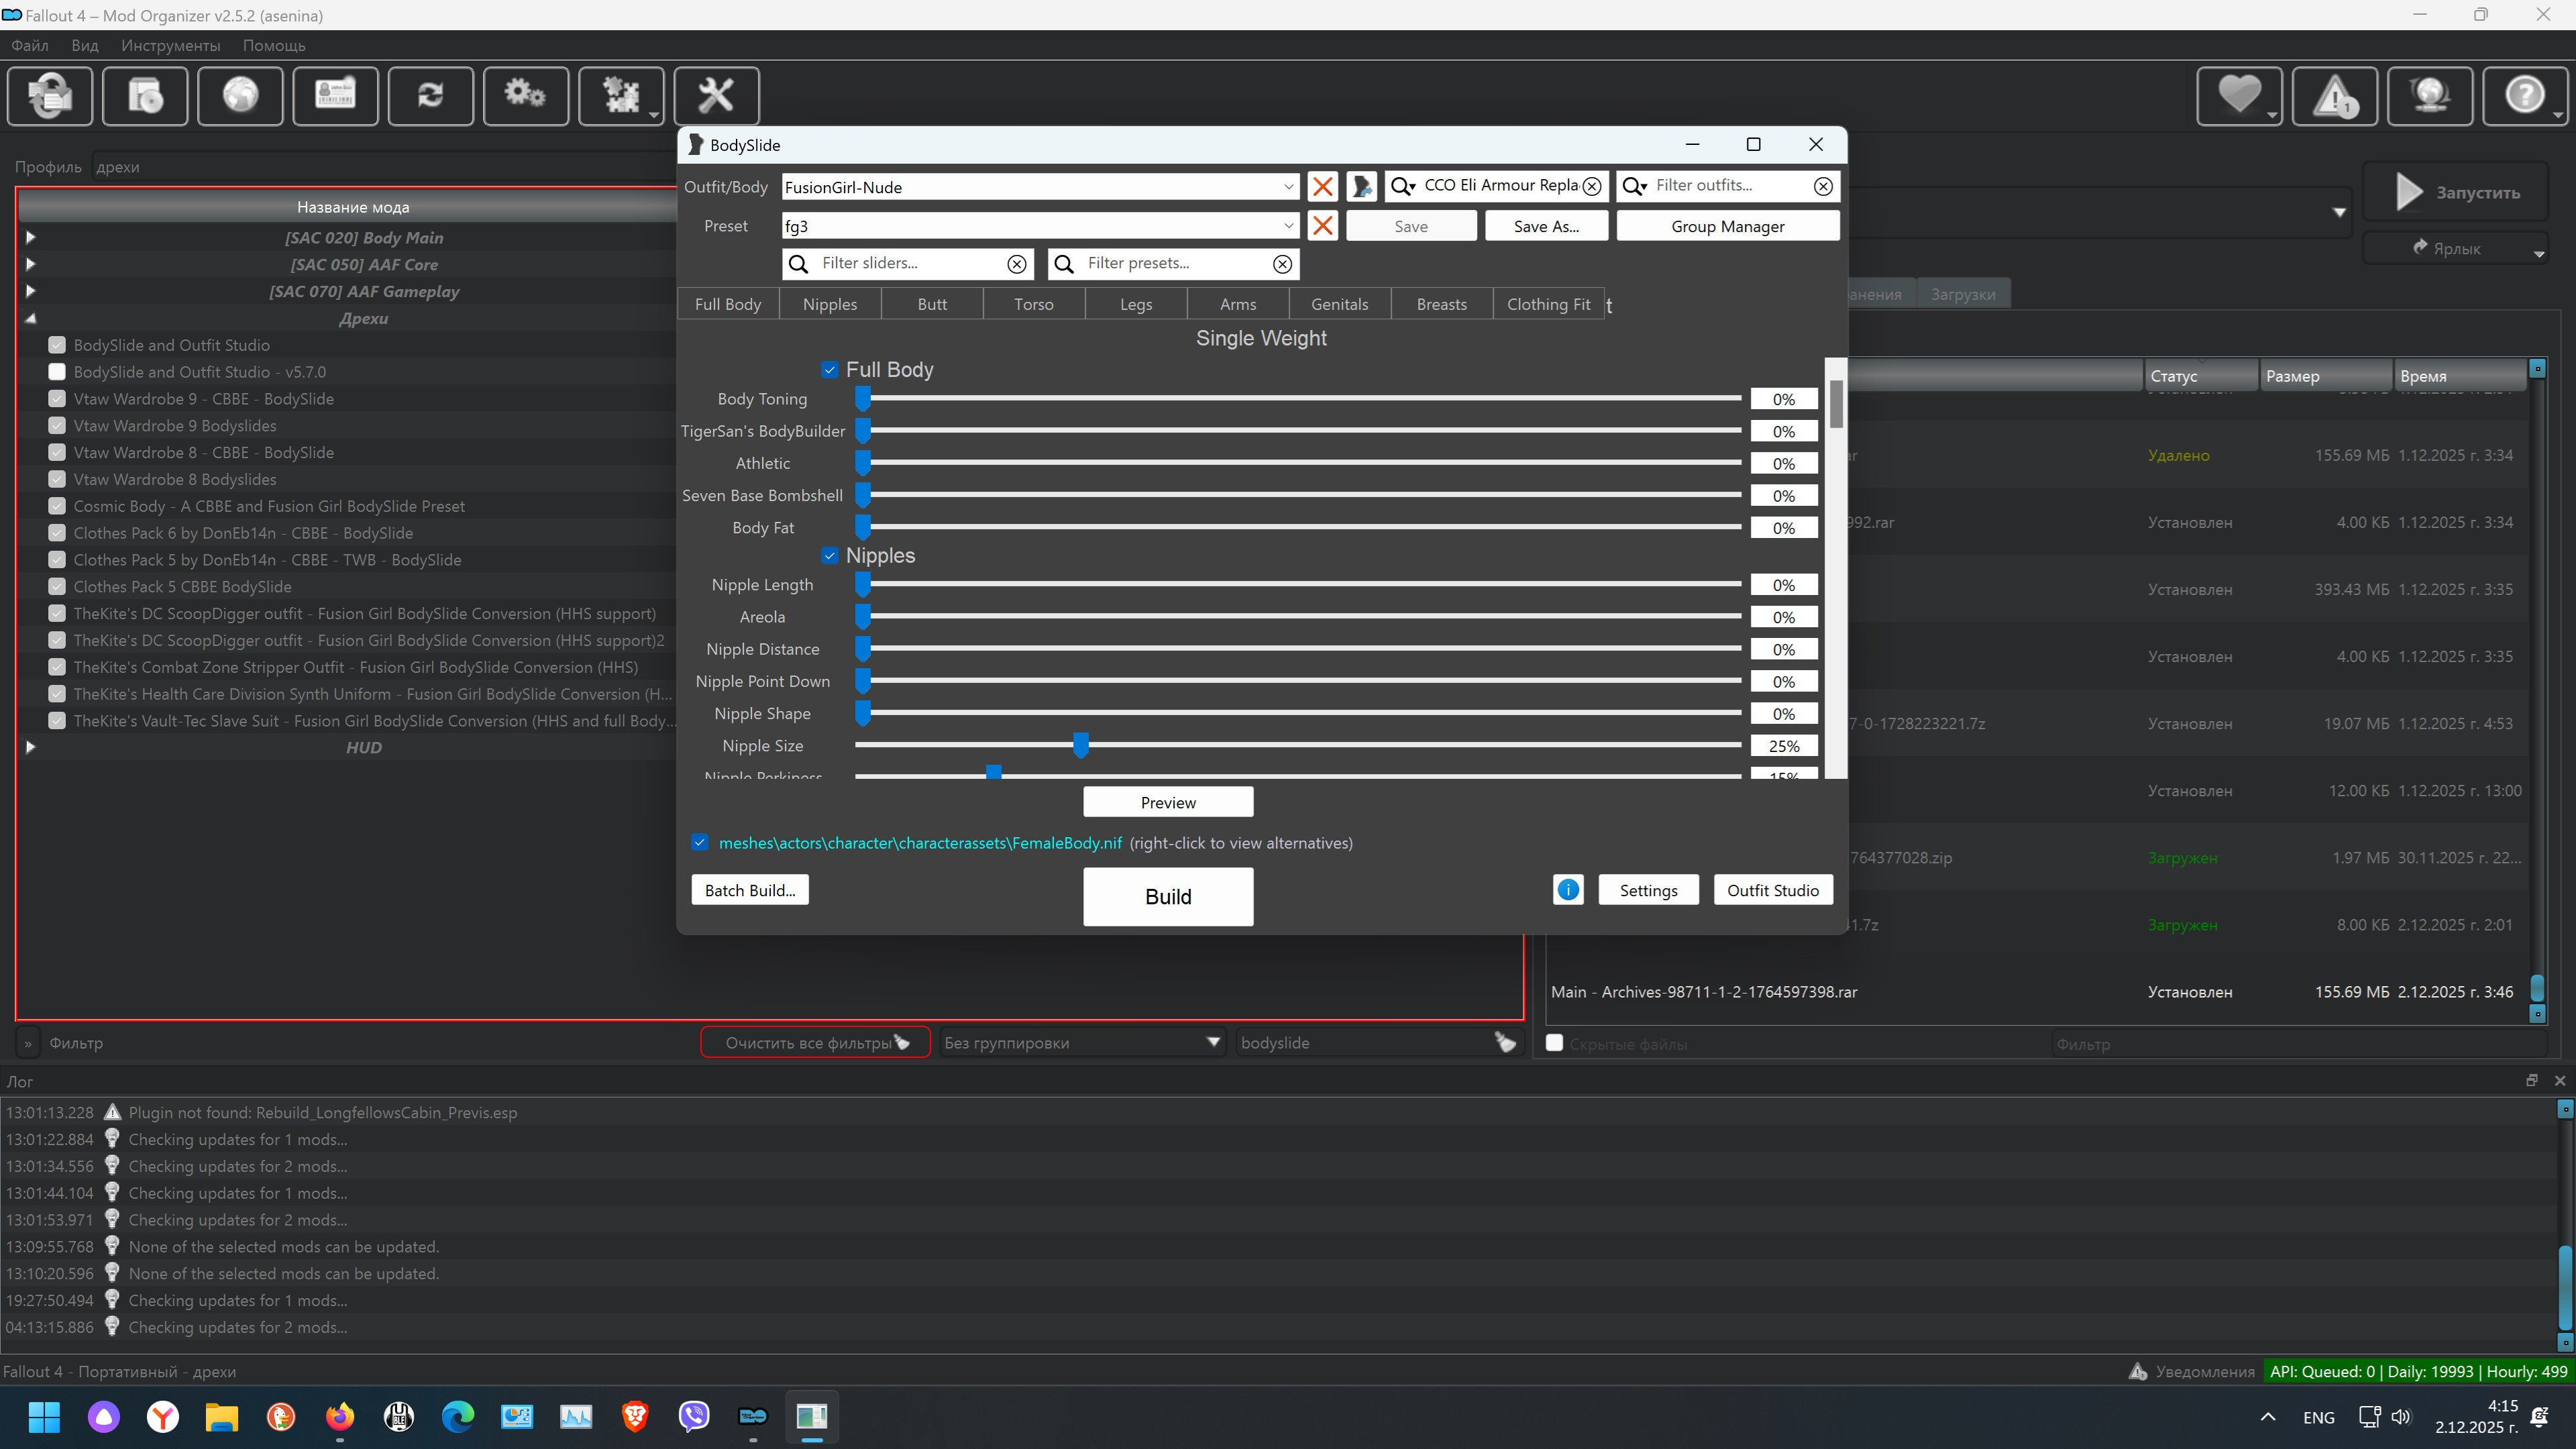Click the Nexus globe icon
Screen dimensions: 2576x1449
click(240, 96)
